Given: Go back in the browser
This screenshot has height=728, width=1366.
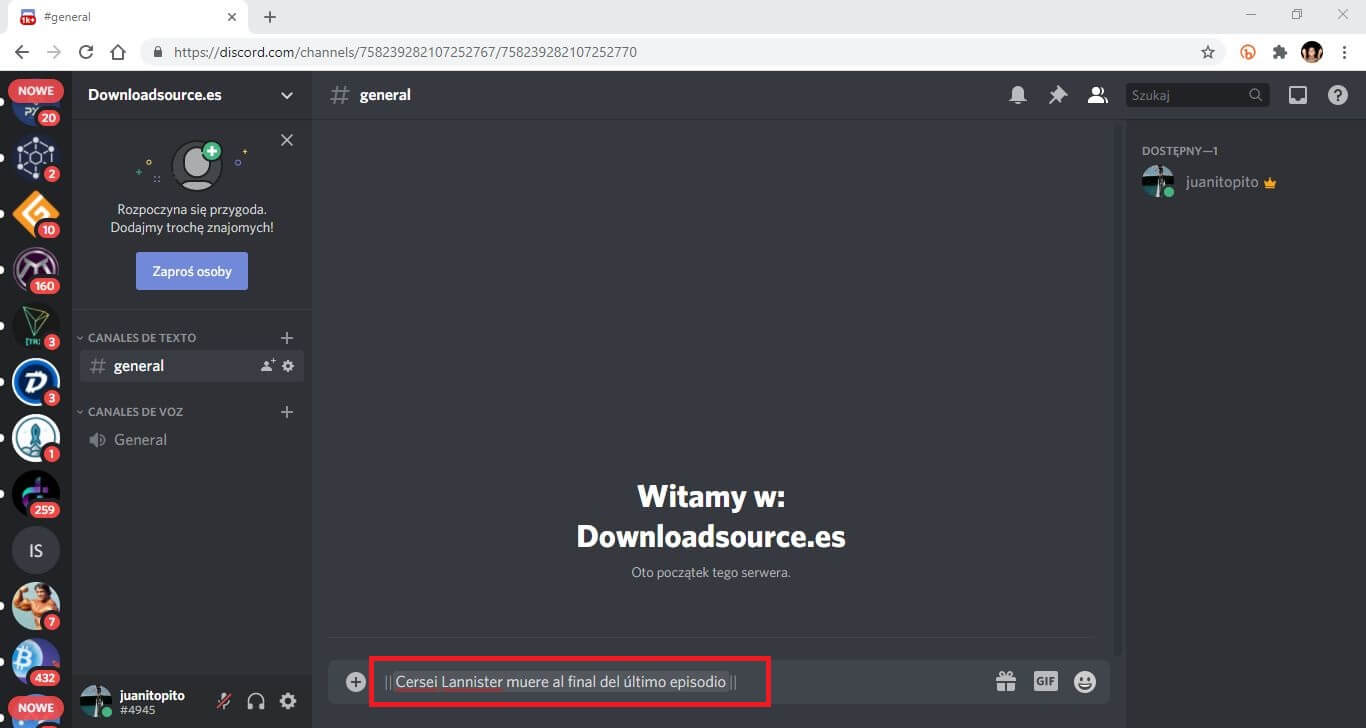Looking at the screenshot, I should pyautogui.click(x=22, y=52).
